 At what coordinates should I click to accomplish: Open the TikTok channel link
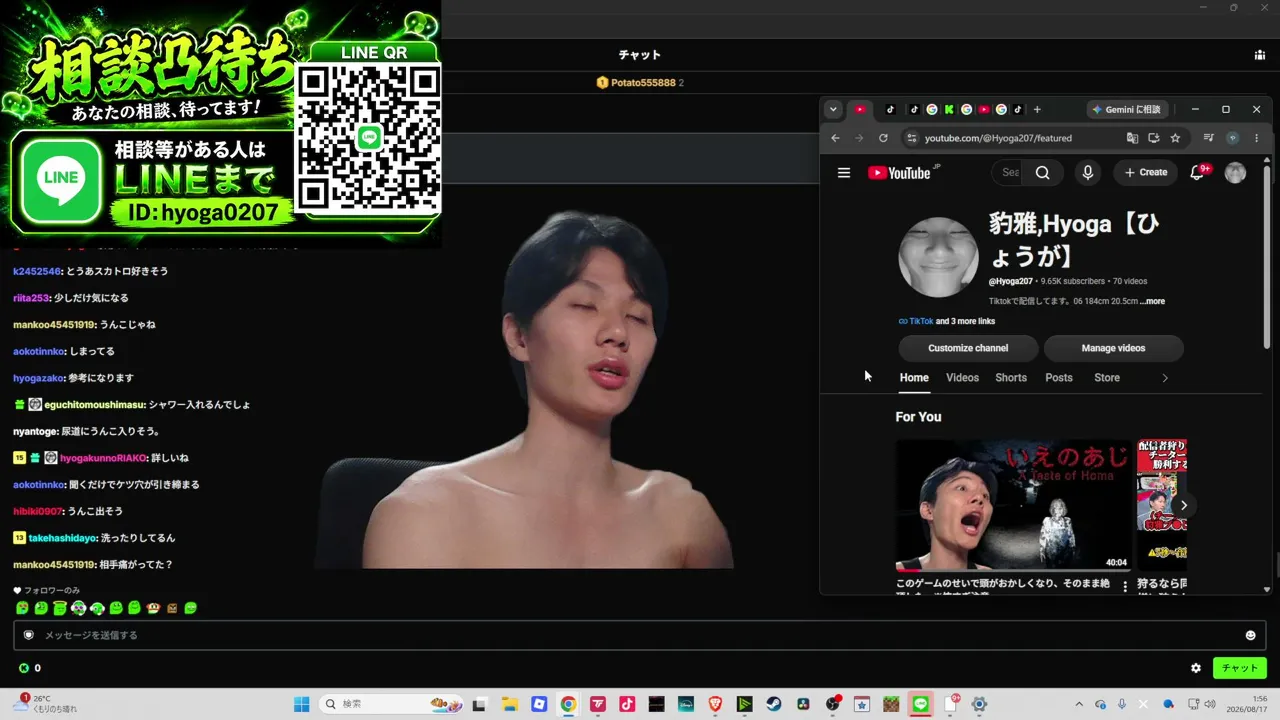point(920,322)
